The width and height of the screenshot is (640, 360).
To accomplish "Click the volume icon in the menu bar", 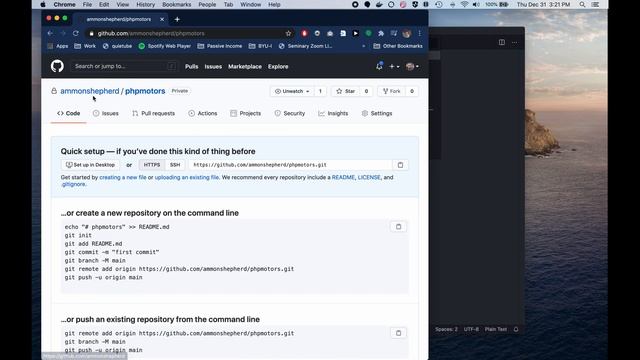I will [x=476, y=4].
